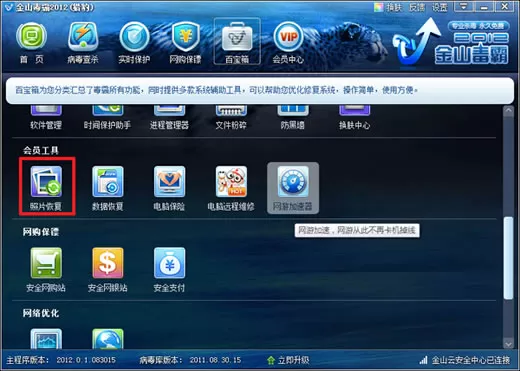Viewport: 520px width, 371px height.
Task: Launch 照片恢复 photo recovery tool
Action: click(46, 188)
